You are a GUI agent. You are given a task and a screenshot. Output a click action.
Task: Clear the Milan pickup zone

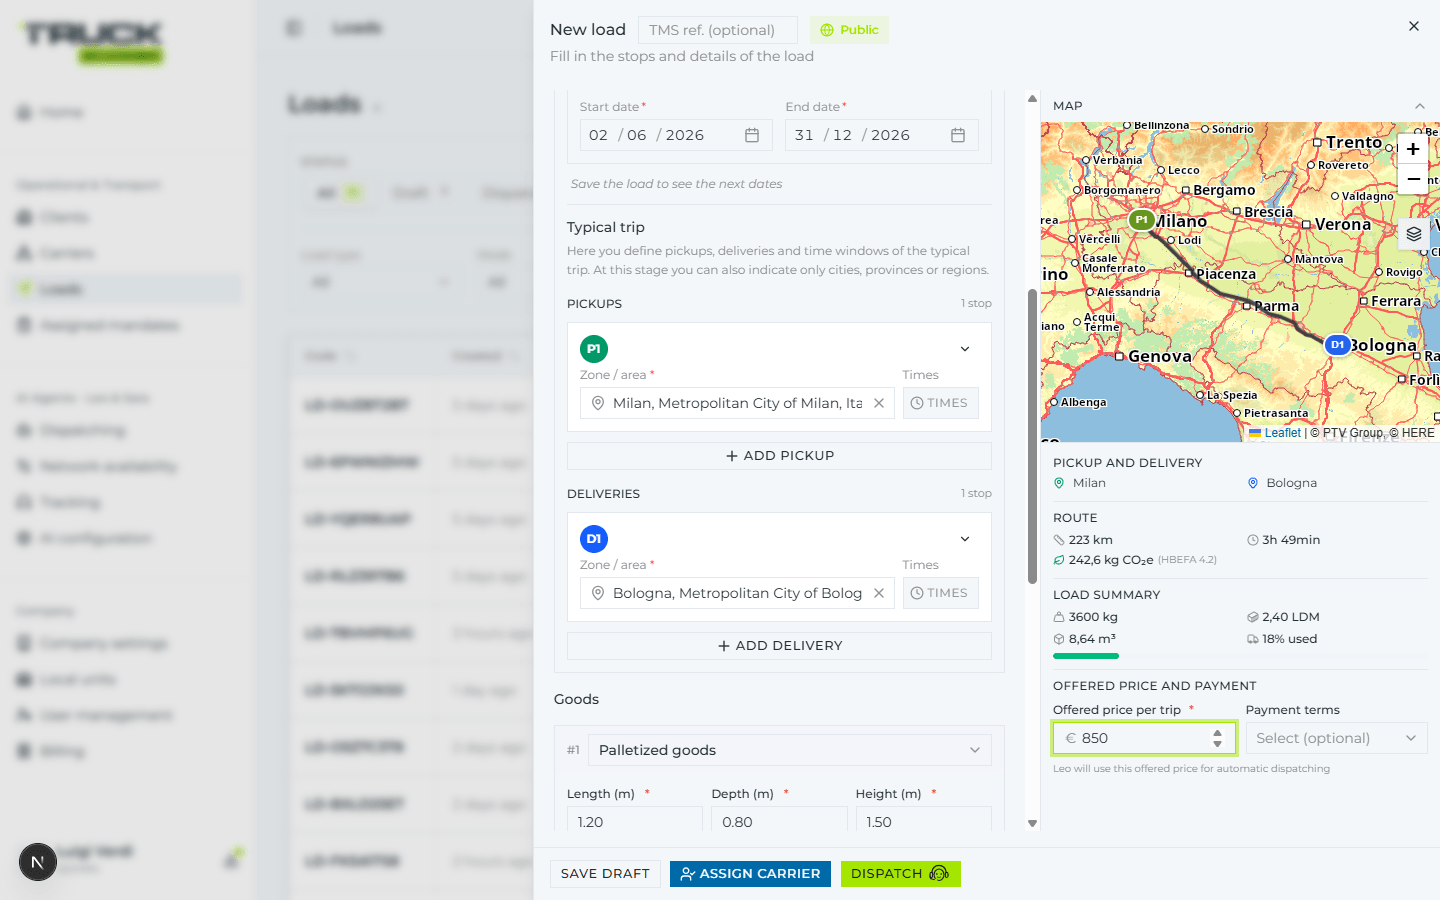(879, 403)
